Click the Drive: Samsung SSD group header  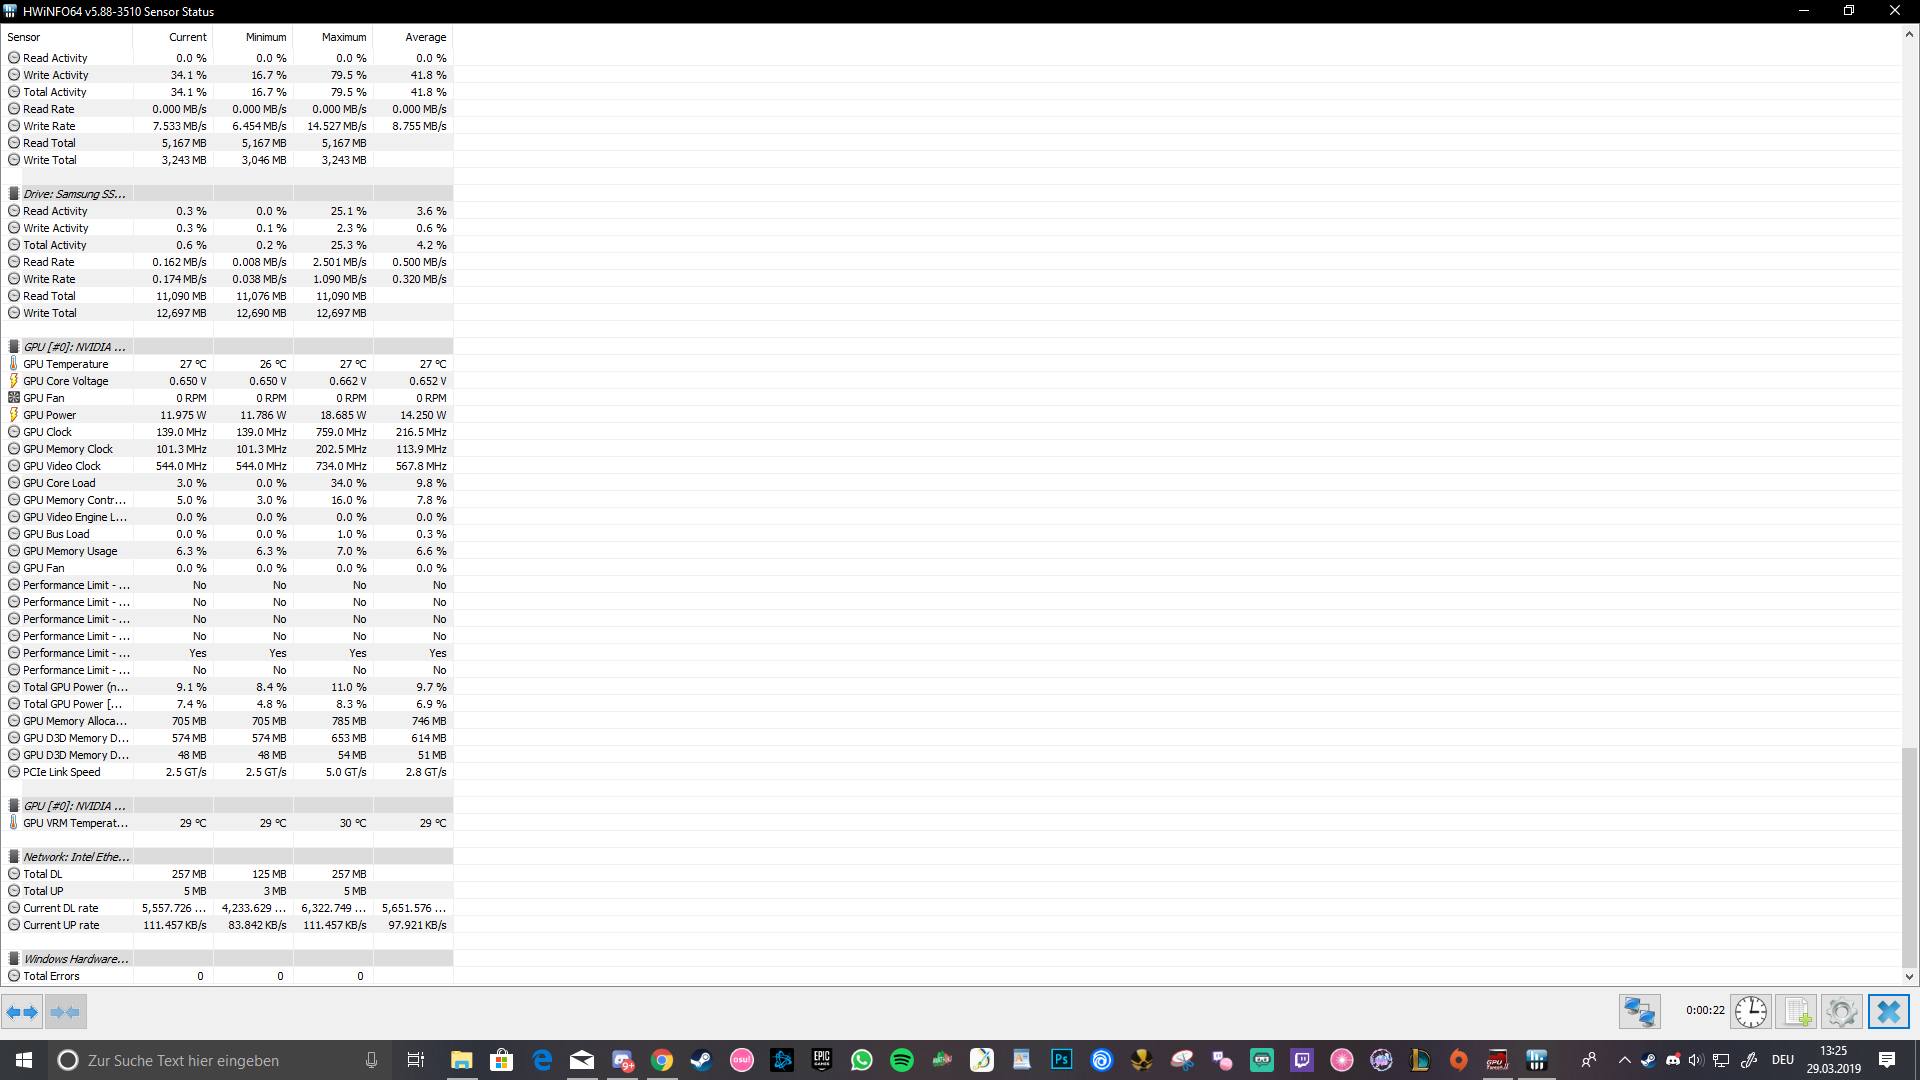click(x=75, y=194)
